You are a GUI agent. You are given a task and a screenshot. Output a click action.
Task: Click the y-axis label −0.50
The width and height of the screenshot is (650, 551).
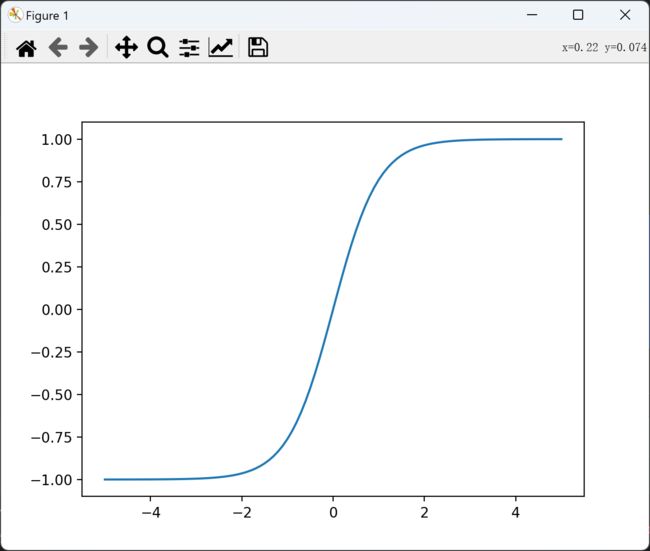pos(51,395)
